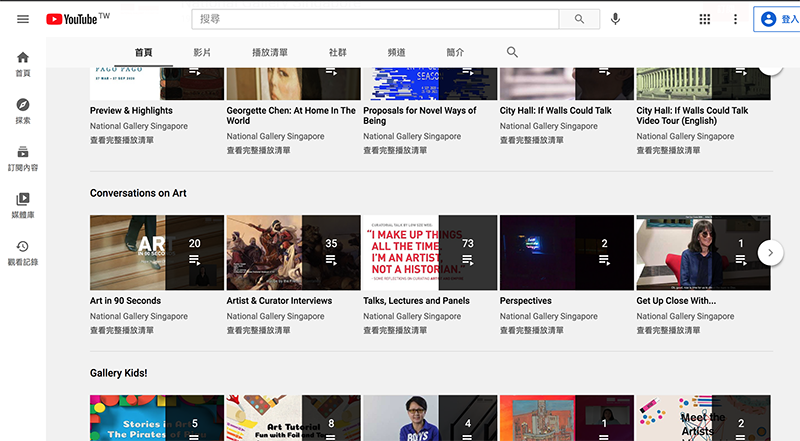Click the YouTube logo
Viewport: 800px width, 441px height.
78,19
